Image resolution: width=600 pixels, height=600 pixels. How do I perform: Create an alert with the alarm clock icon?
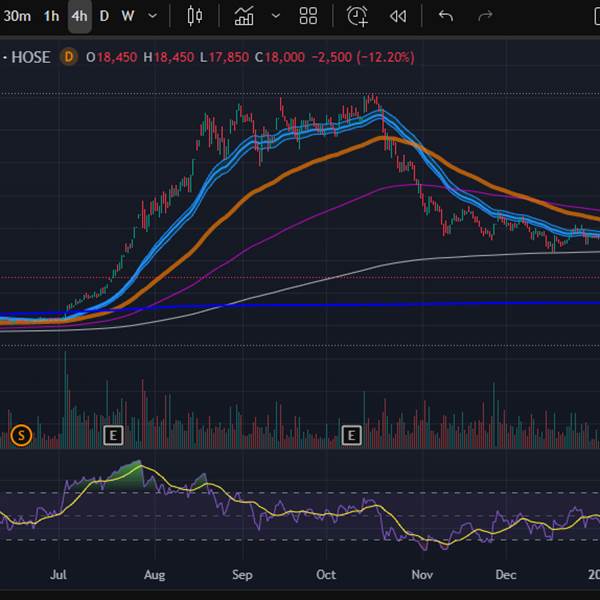(x=357, y=16)
